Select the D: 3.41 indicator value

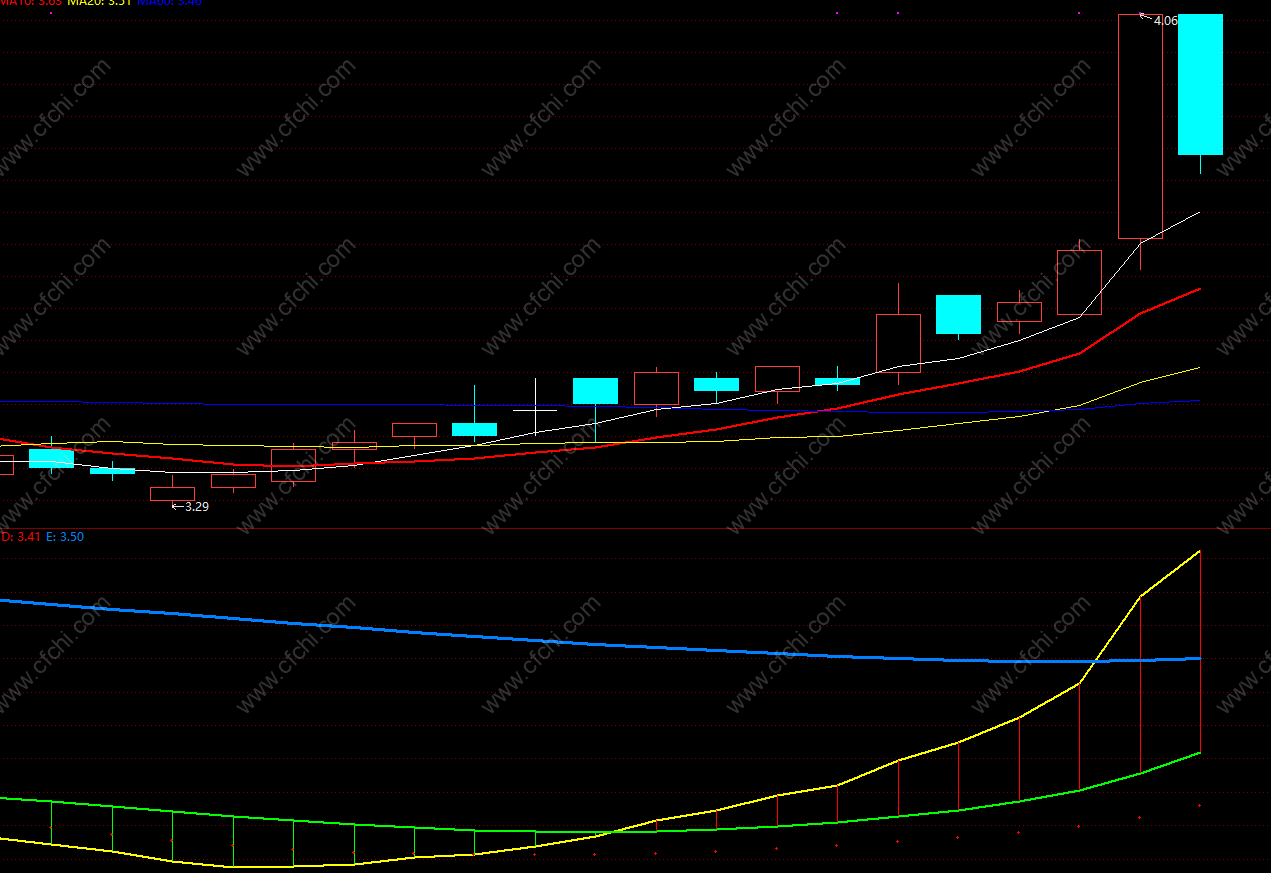pos(20,537)
